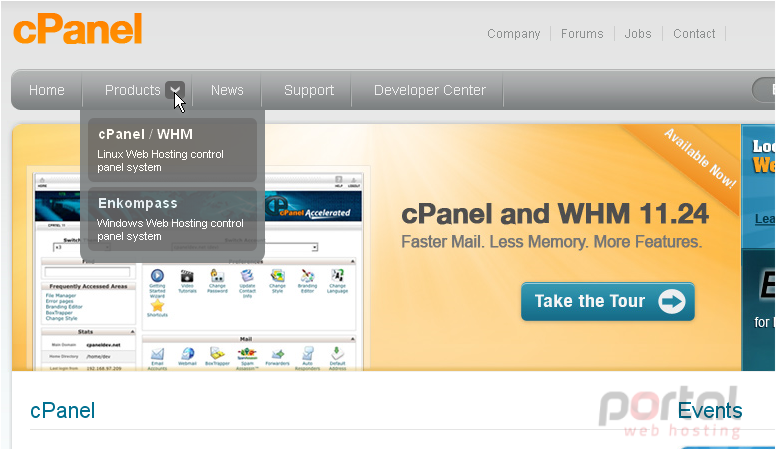Click the cPanel section heading
The width and height of the screenshot is (776, 450).
pyautogui.click(x=62, y=411)
